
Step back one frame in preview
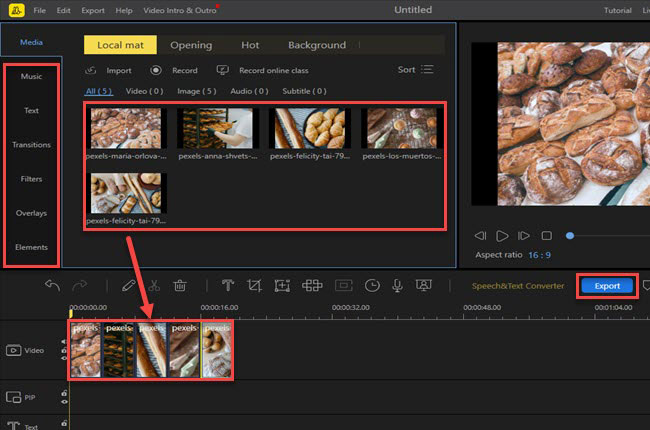click(x=480, y=236)
